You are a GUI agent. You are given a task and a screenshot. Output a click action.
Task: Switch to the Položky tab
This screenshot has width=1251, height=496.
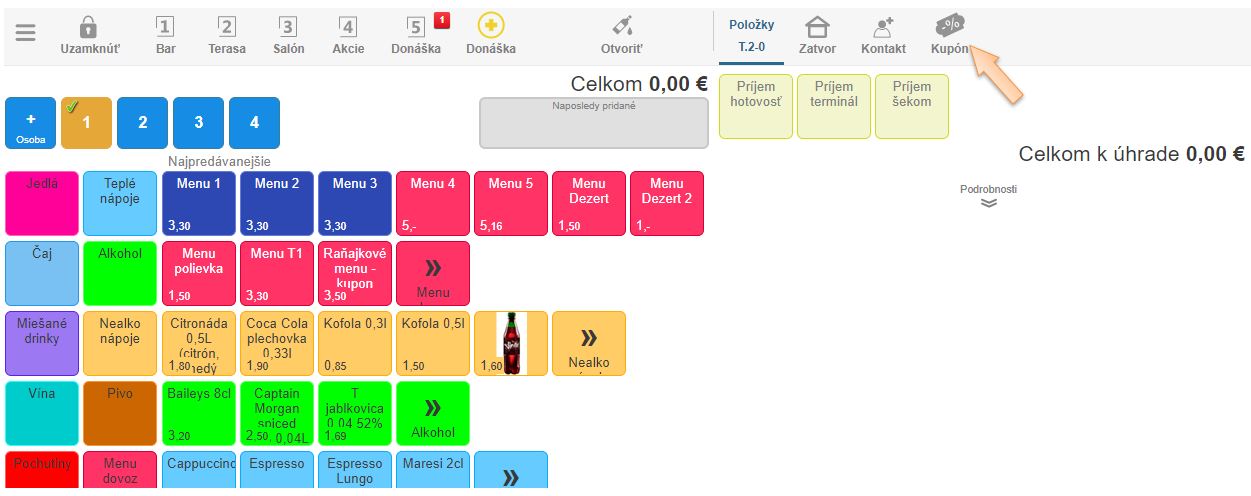(751, 33)
